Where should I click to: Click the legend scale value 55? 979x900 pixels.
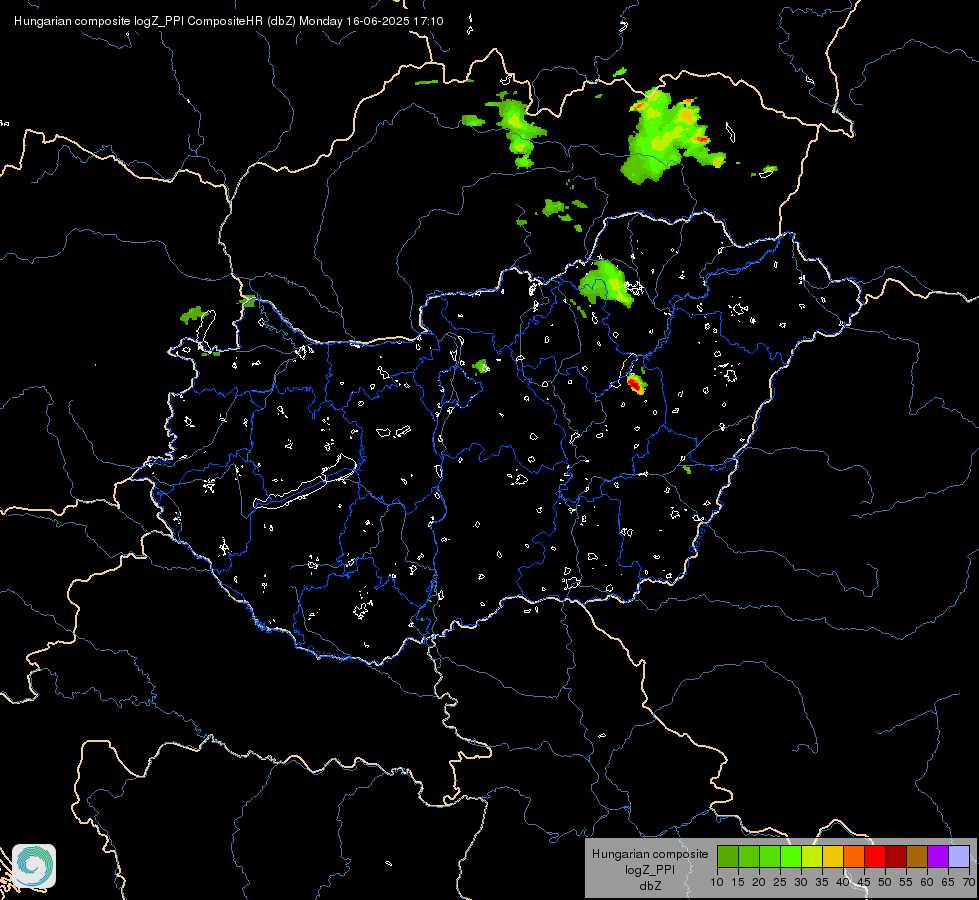pyautogui.click(x=906, y=882)
